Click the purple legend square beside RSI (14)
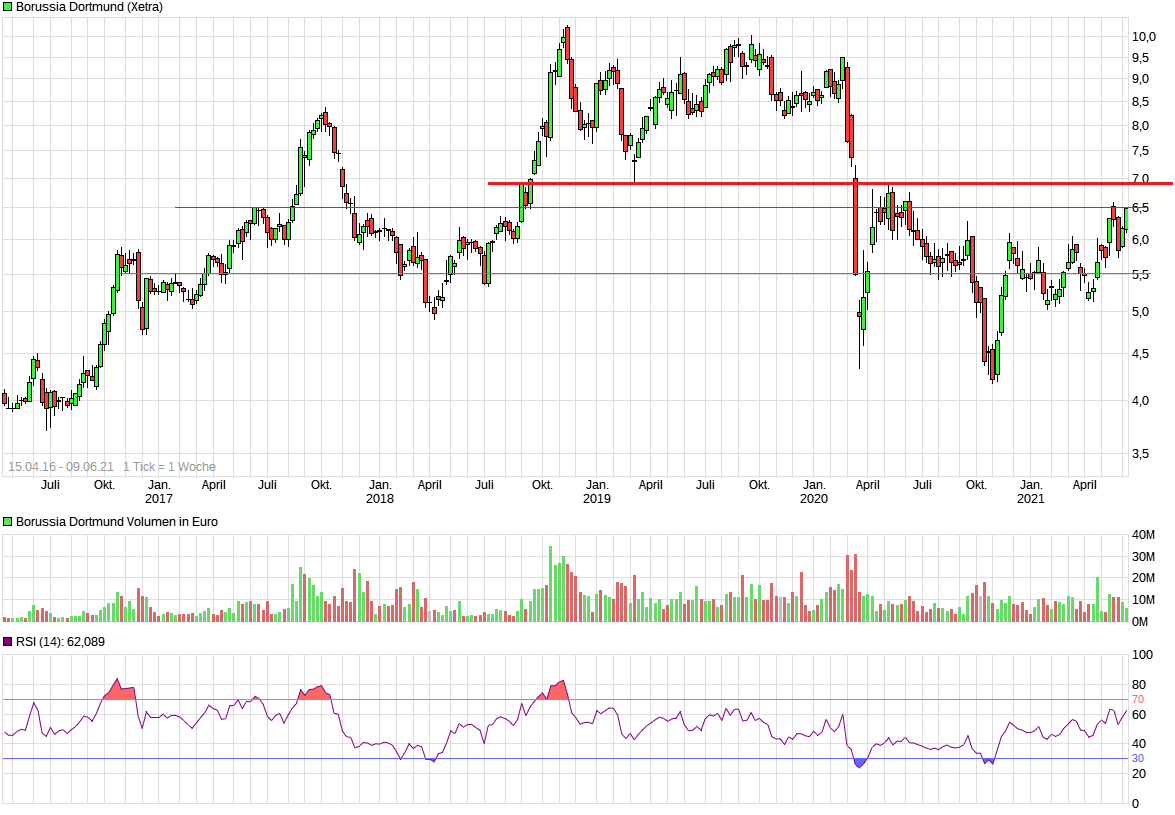 [7, 641]
